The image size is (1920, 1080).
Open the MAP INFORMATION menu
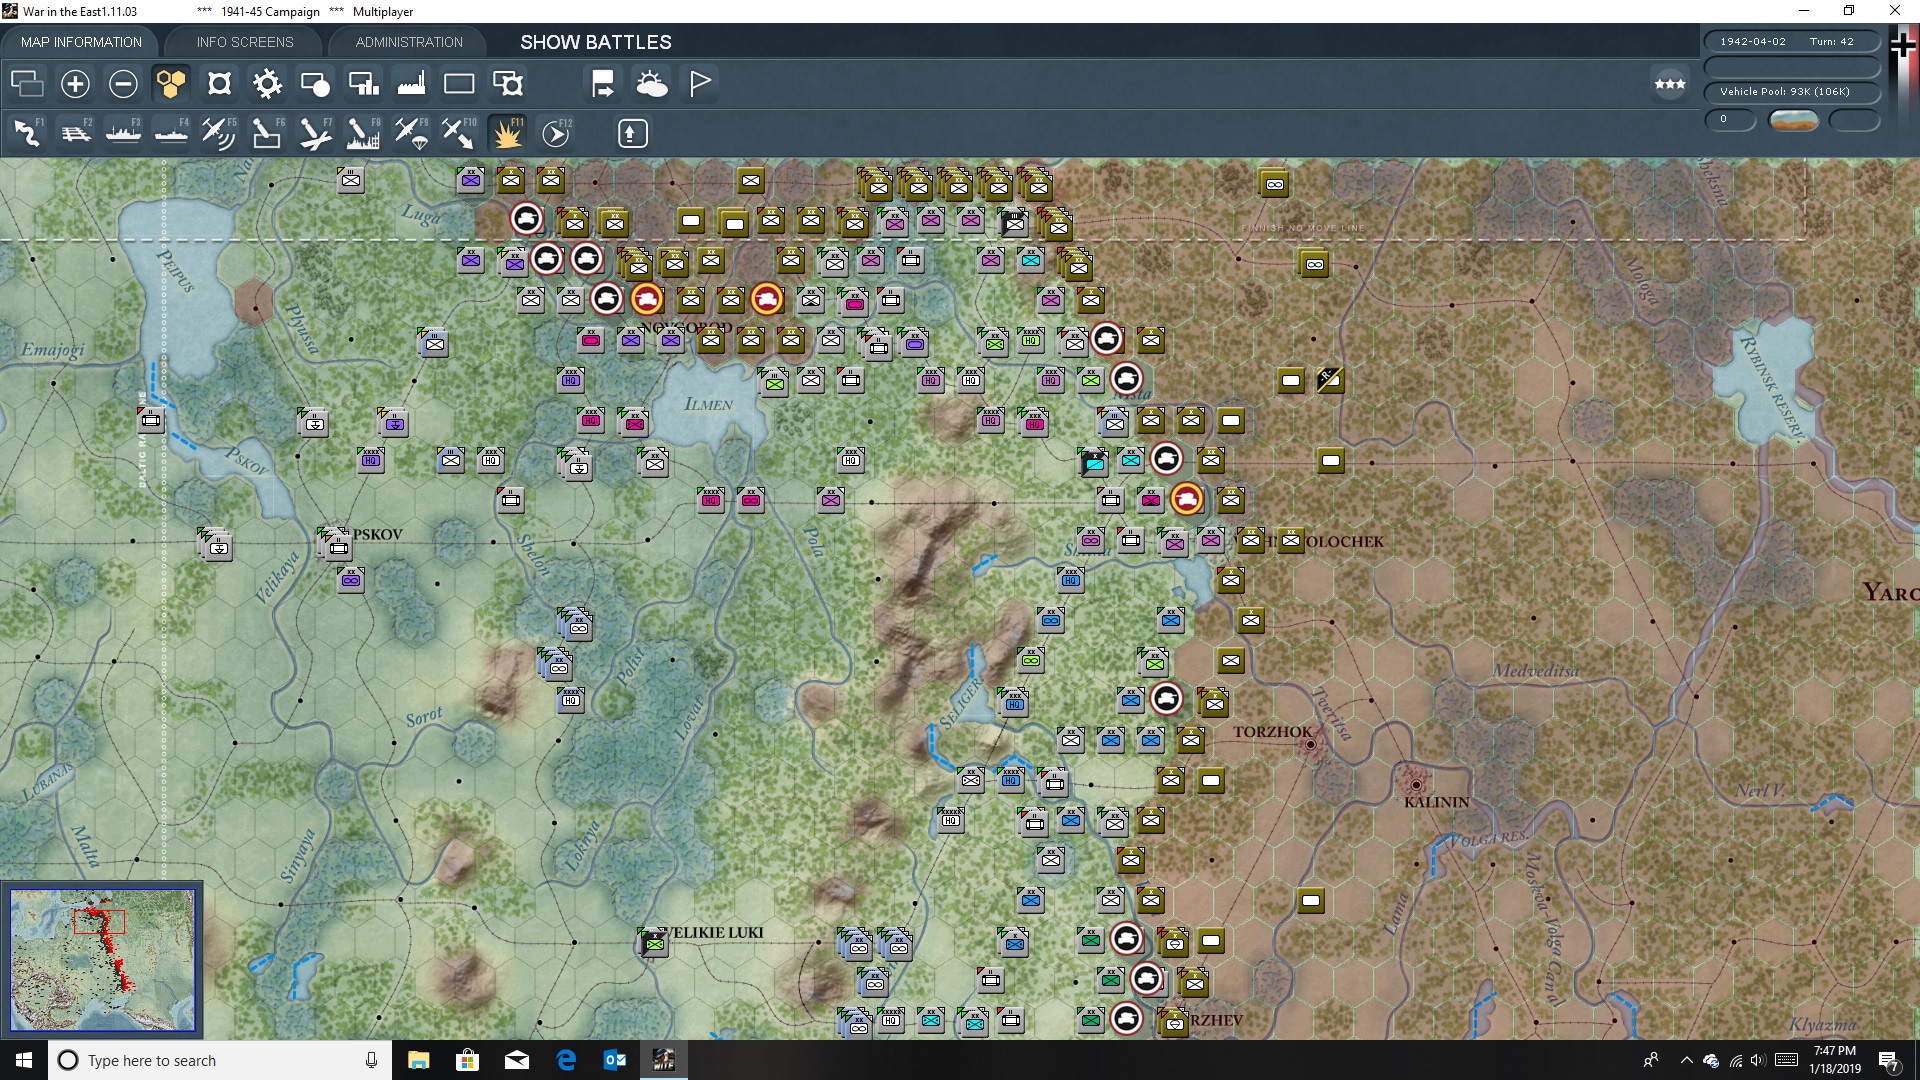pos(81,42)
